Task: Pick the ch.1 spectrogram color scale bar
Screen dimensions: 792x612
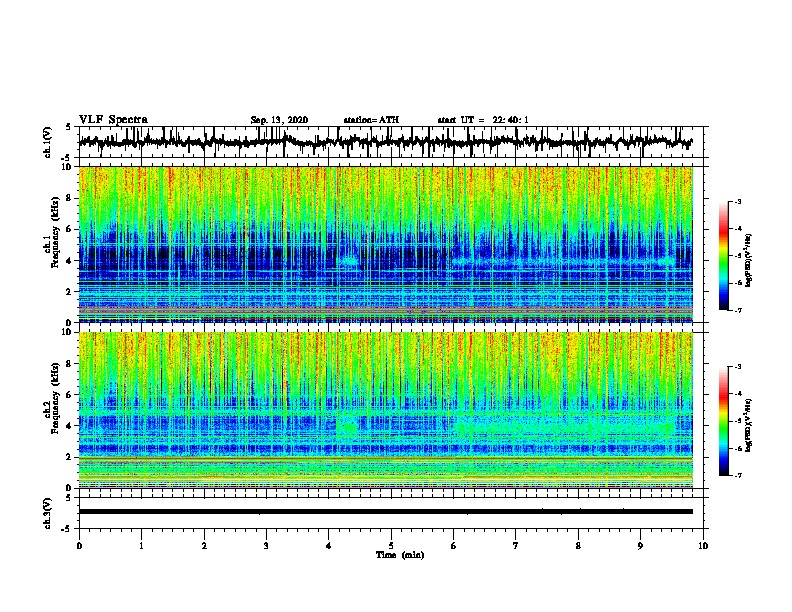Action: coord(724,256)
